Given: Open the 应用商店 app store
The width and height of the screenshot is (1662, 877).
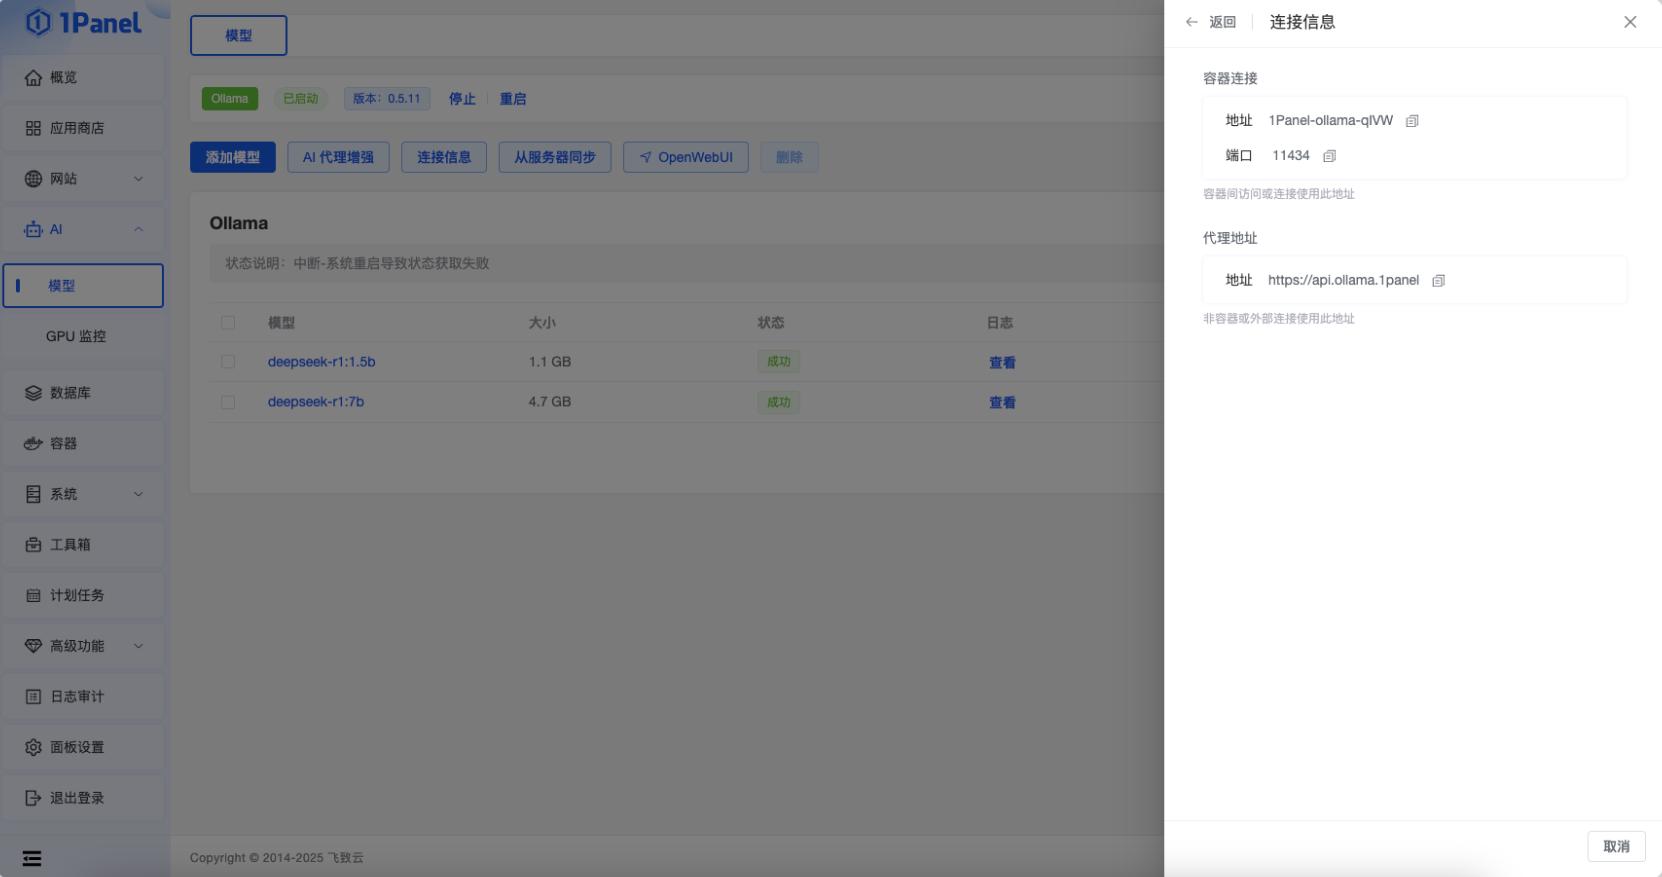Looking at the screenshot, I should (83, 128).
